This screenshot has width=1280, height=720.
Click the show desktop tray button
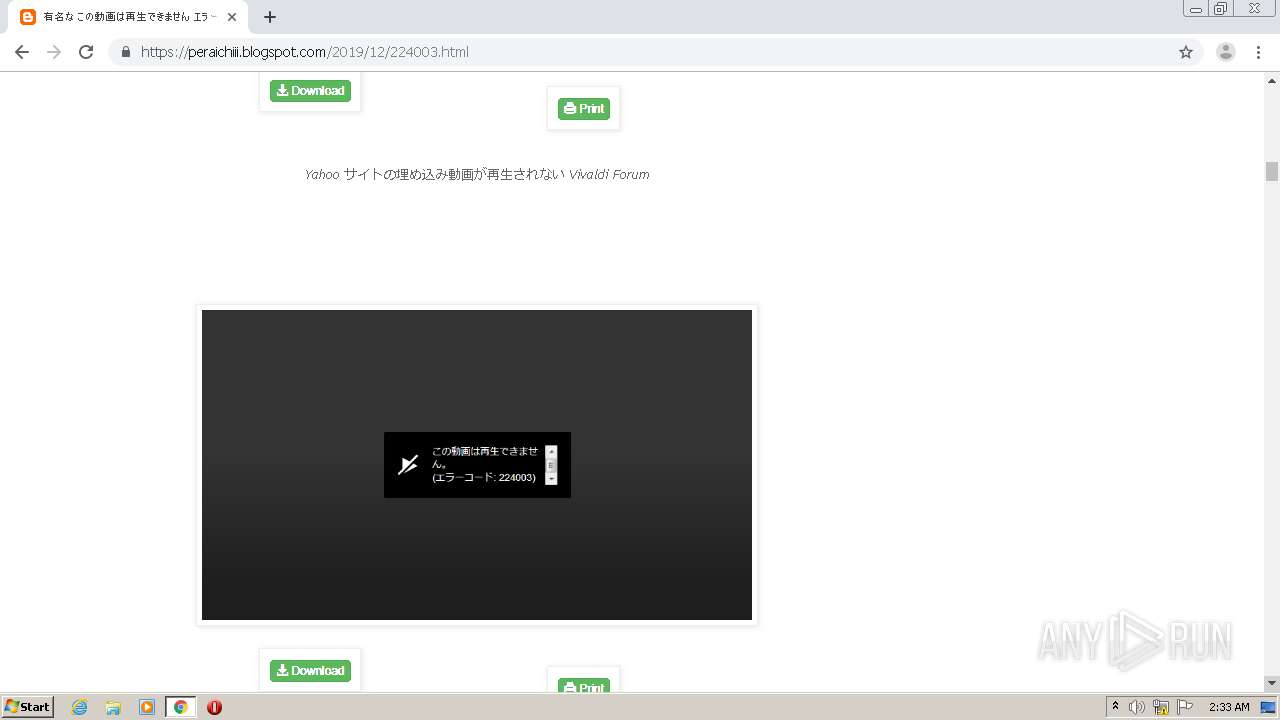point(1268,707)
